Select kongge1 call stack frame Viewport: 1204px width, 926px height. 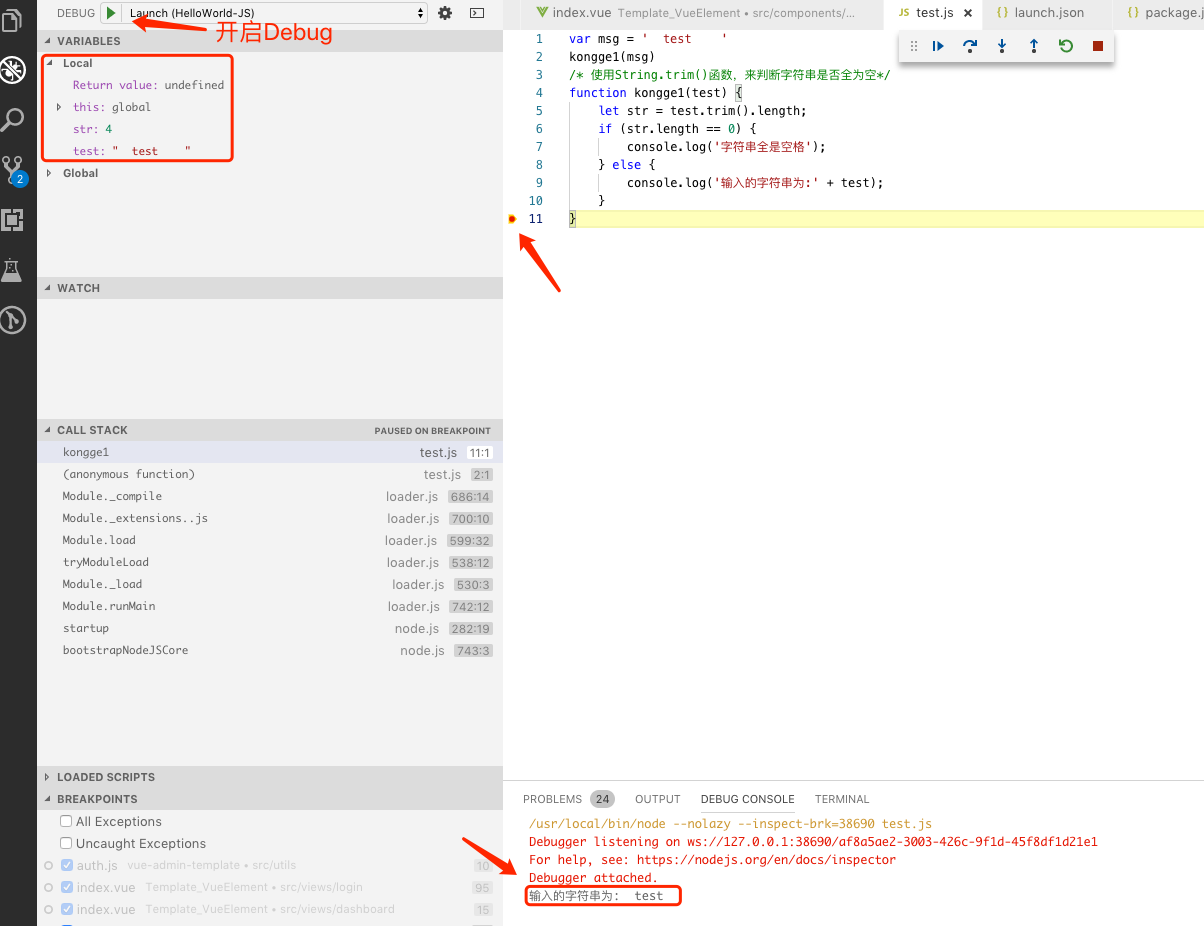point(269,452)
